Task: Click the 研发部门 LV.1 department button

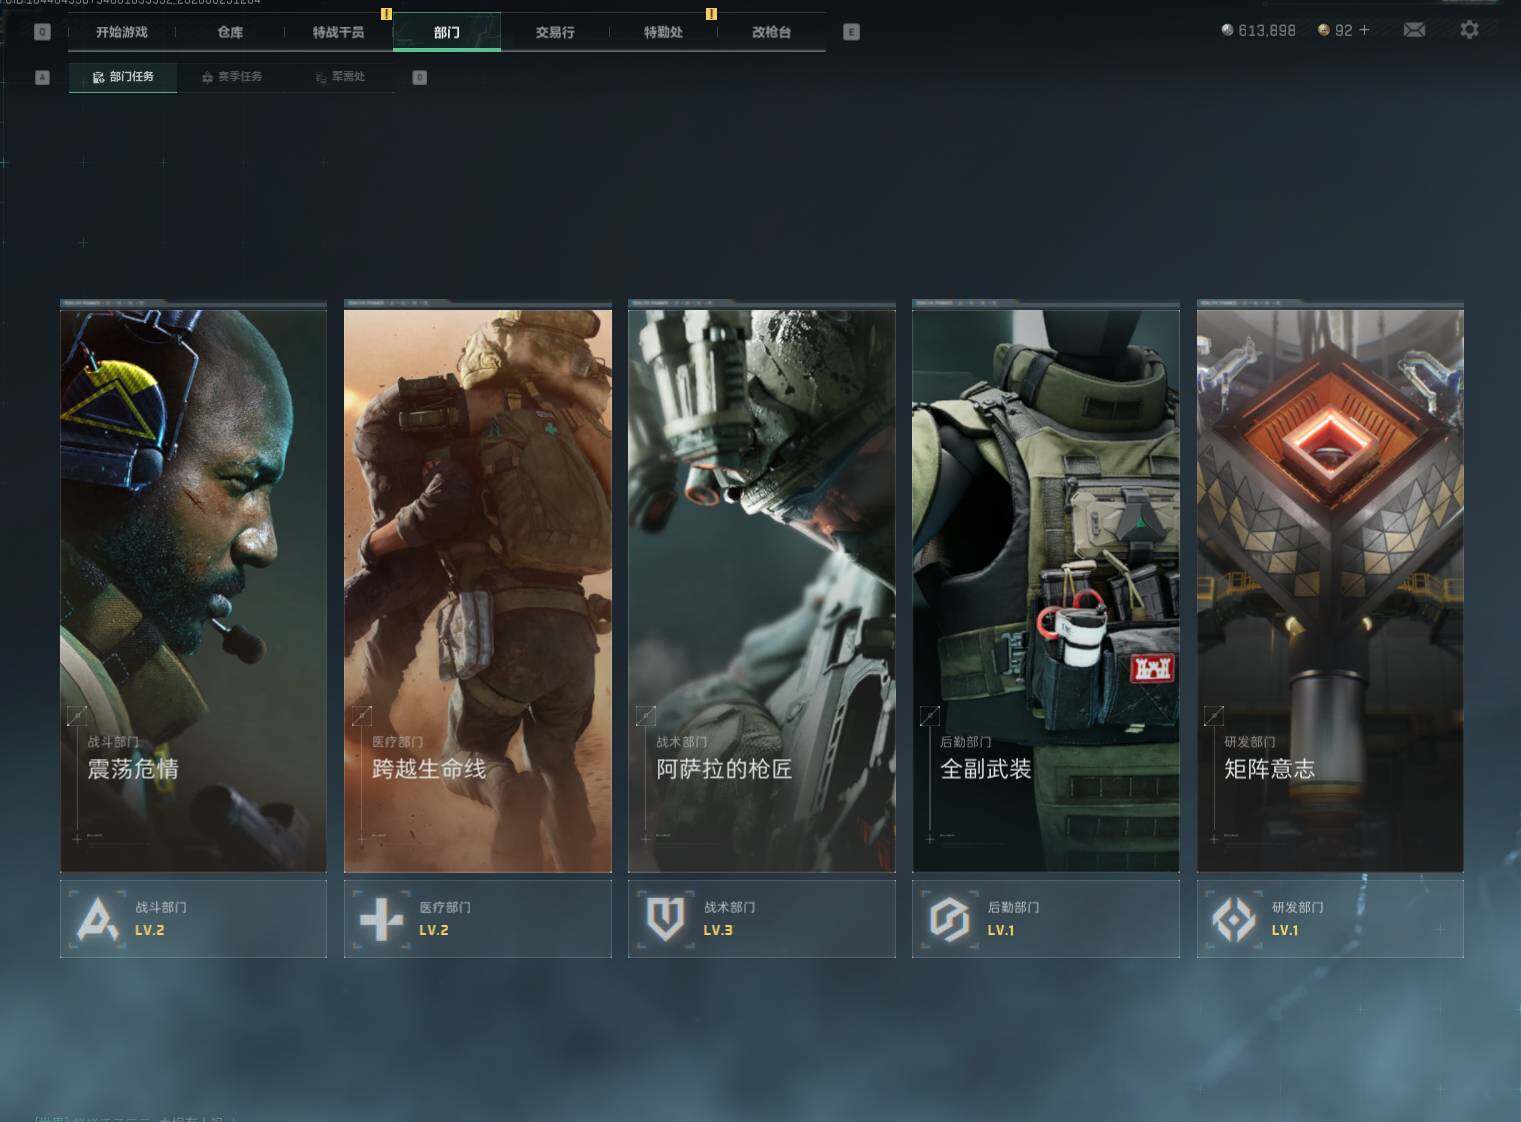Action: (x=1330, y=919)
